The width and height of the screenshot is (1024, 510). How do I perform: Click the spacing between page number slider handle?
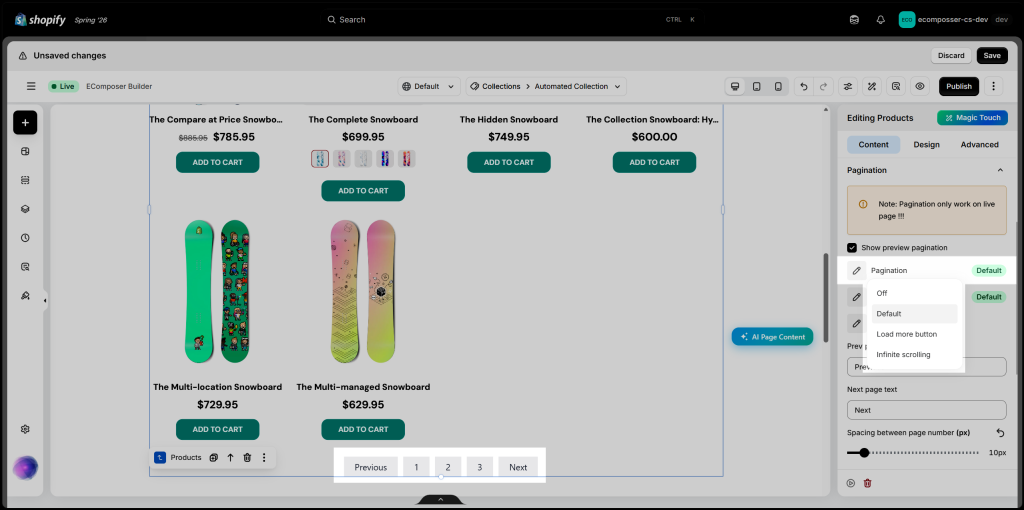864,453
